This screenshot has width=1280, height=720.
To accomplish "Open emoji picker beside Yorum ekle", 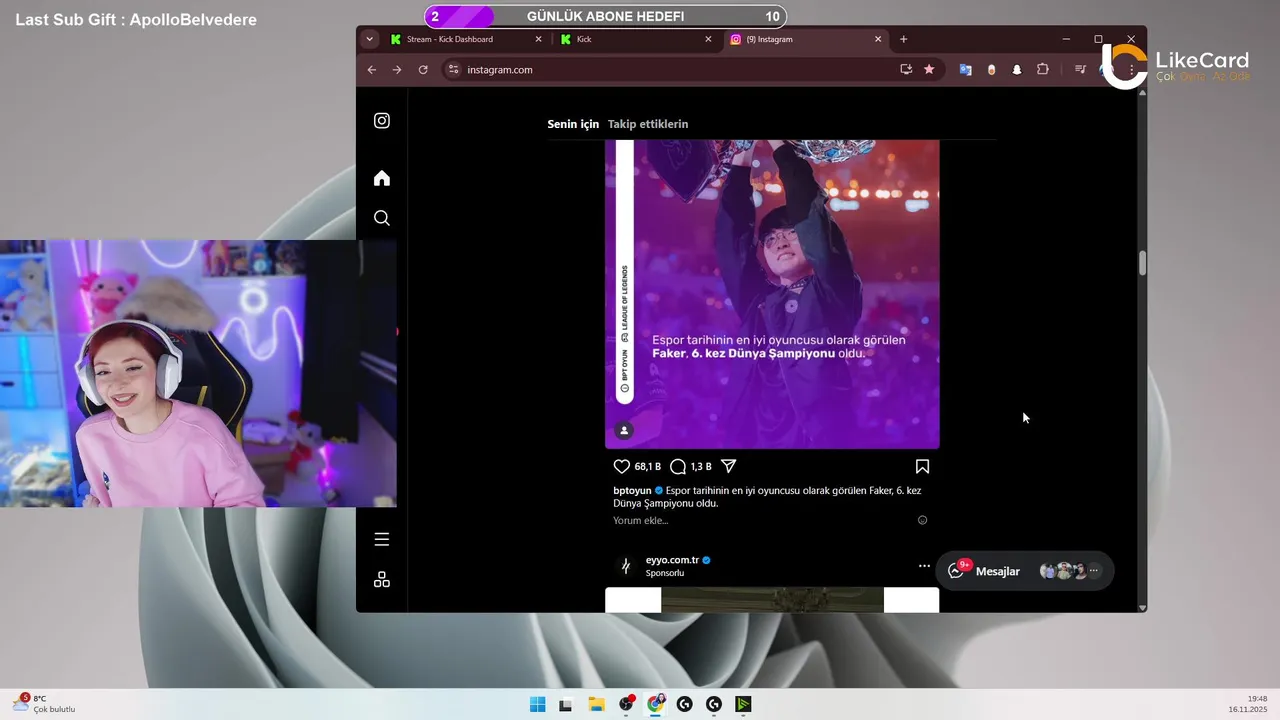I will 922,520.
